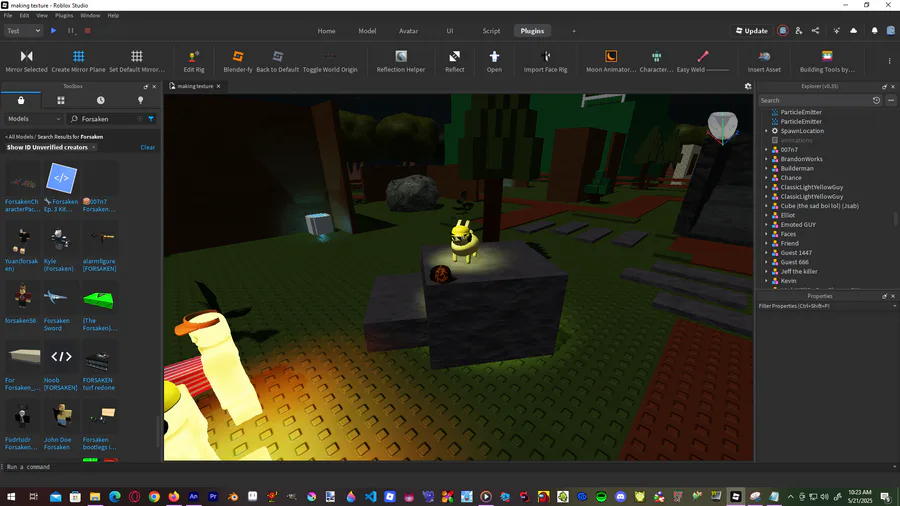The height and width of the screenshot is (506, 900).
Task: Click the Mirror Selected plugin icon
Action: [26, 56]
